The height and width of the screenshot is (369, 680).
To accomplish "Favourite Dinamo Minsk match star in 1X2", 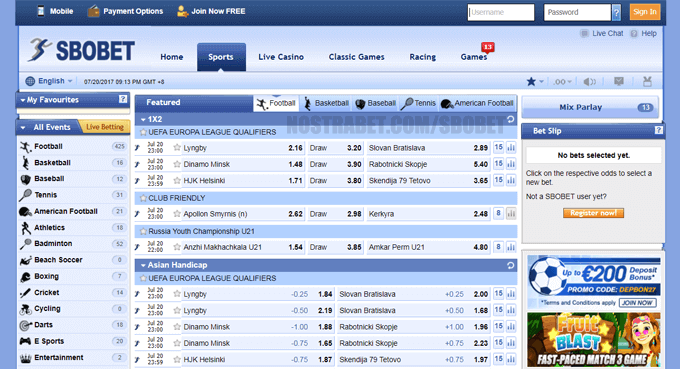I will 177,164.
